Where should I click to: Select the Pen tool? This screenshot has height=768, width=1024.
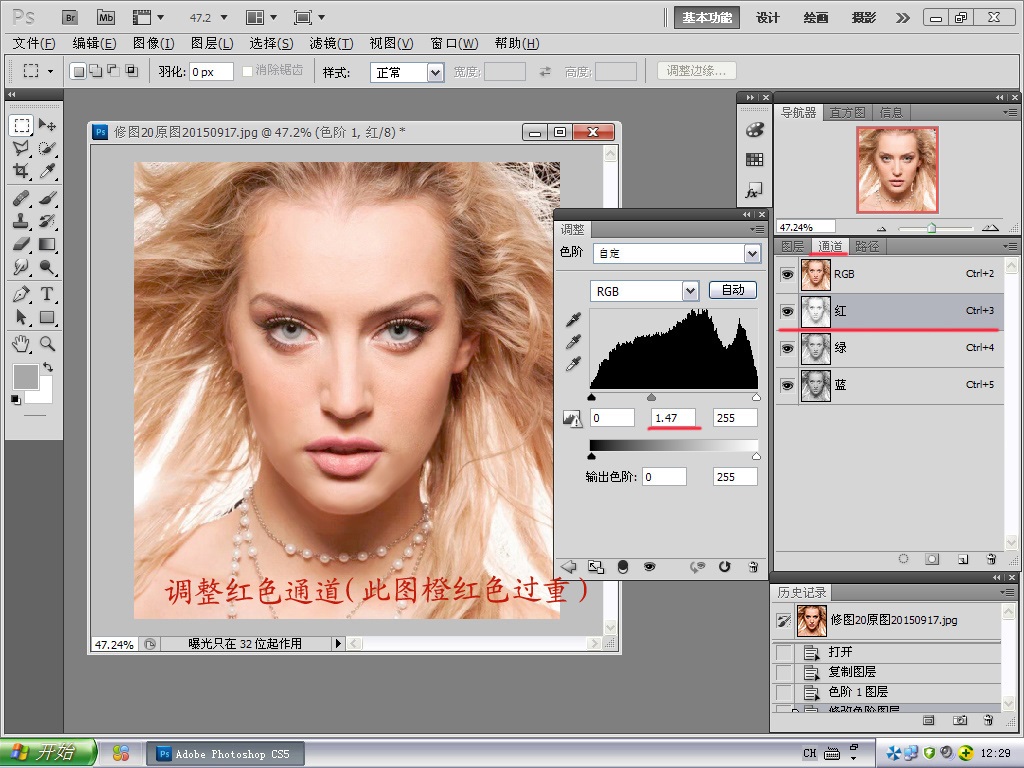(x=21, y=294)
